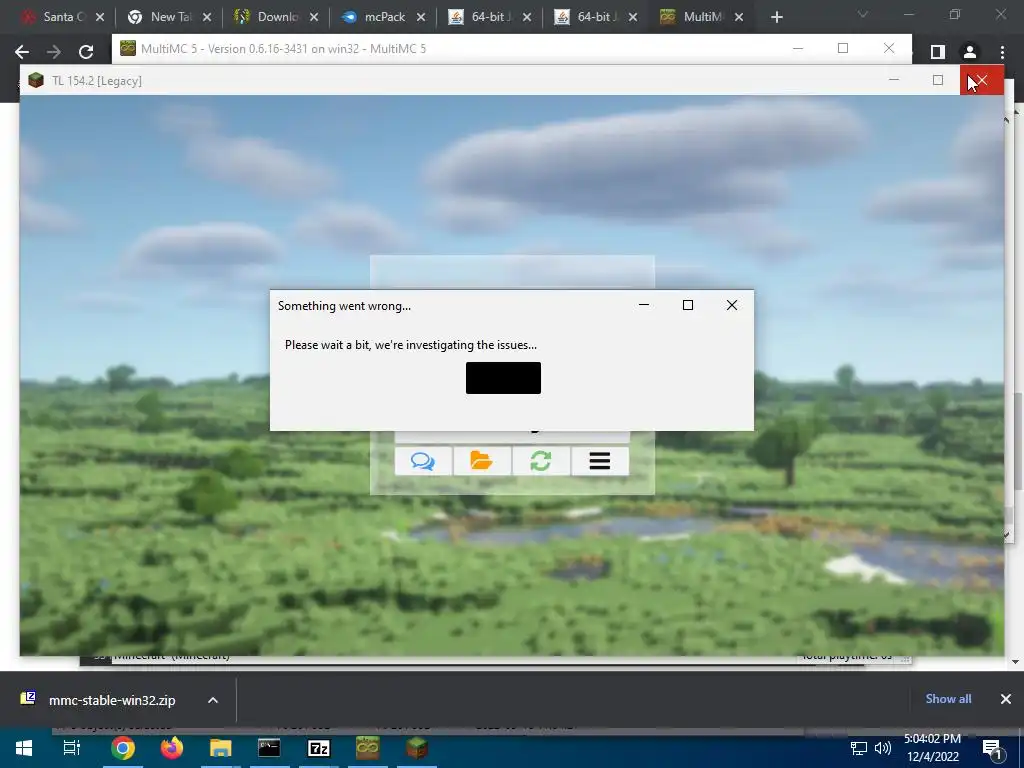
Task: Click the network icon in system tray
Action: coord(859,748)
